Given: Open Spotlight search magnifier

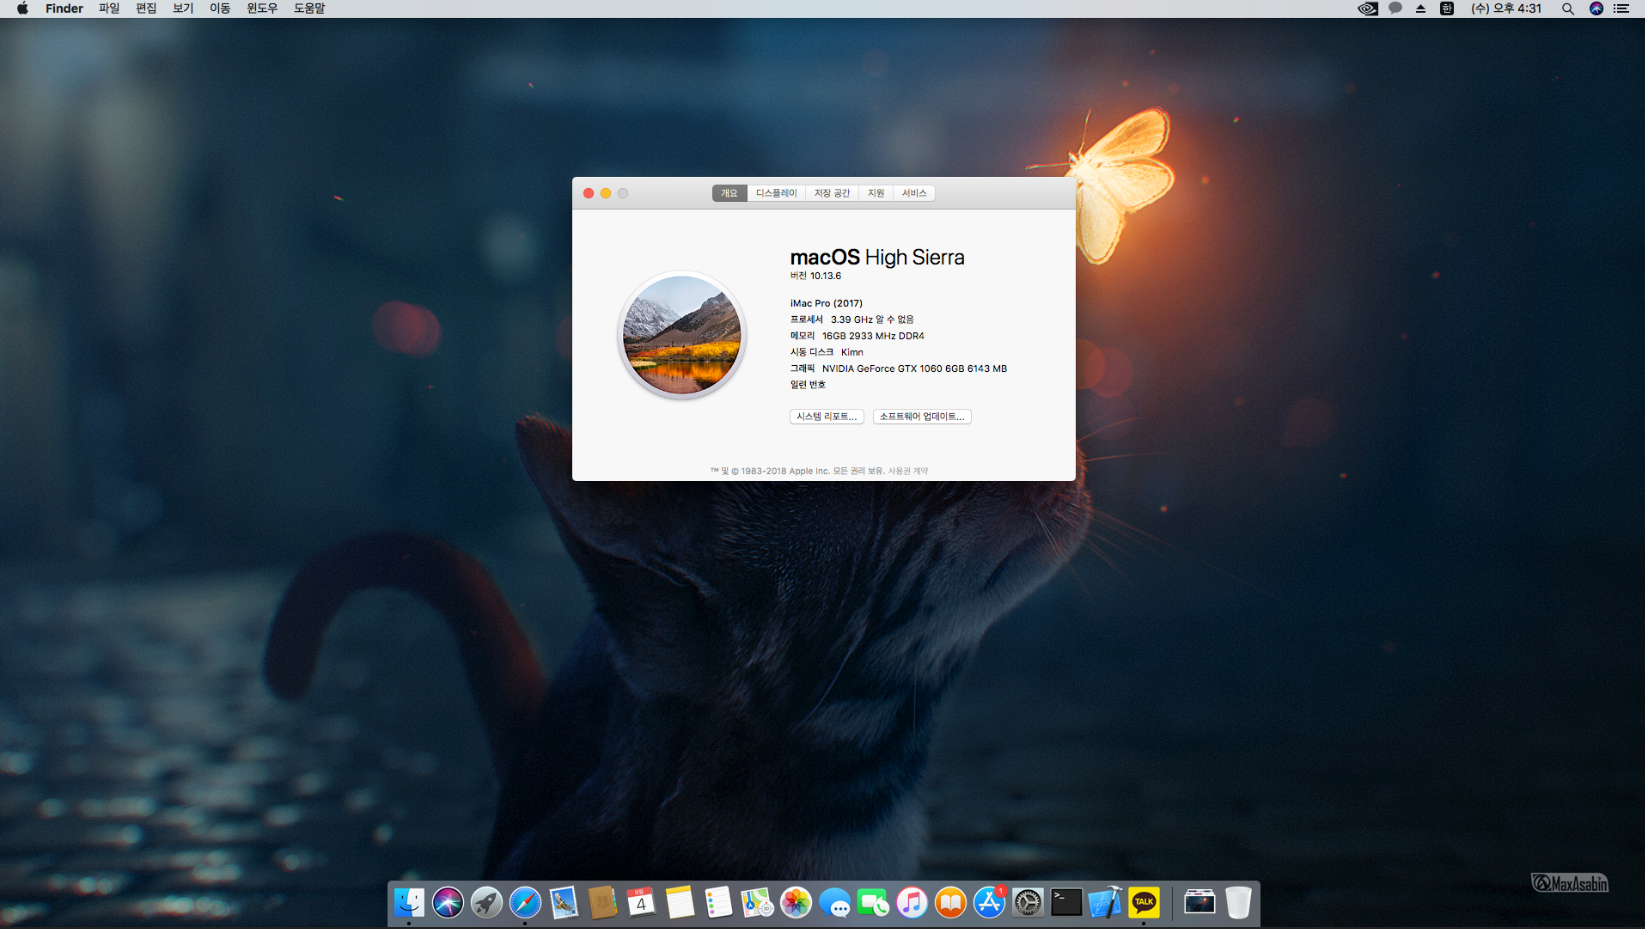Looking at the screenshot, I should (x=1568, y=8).
